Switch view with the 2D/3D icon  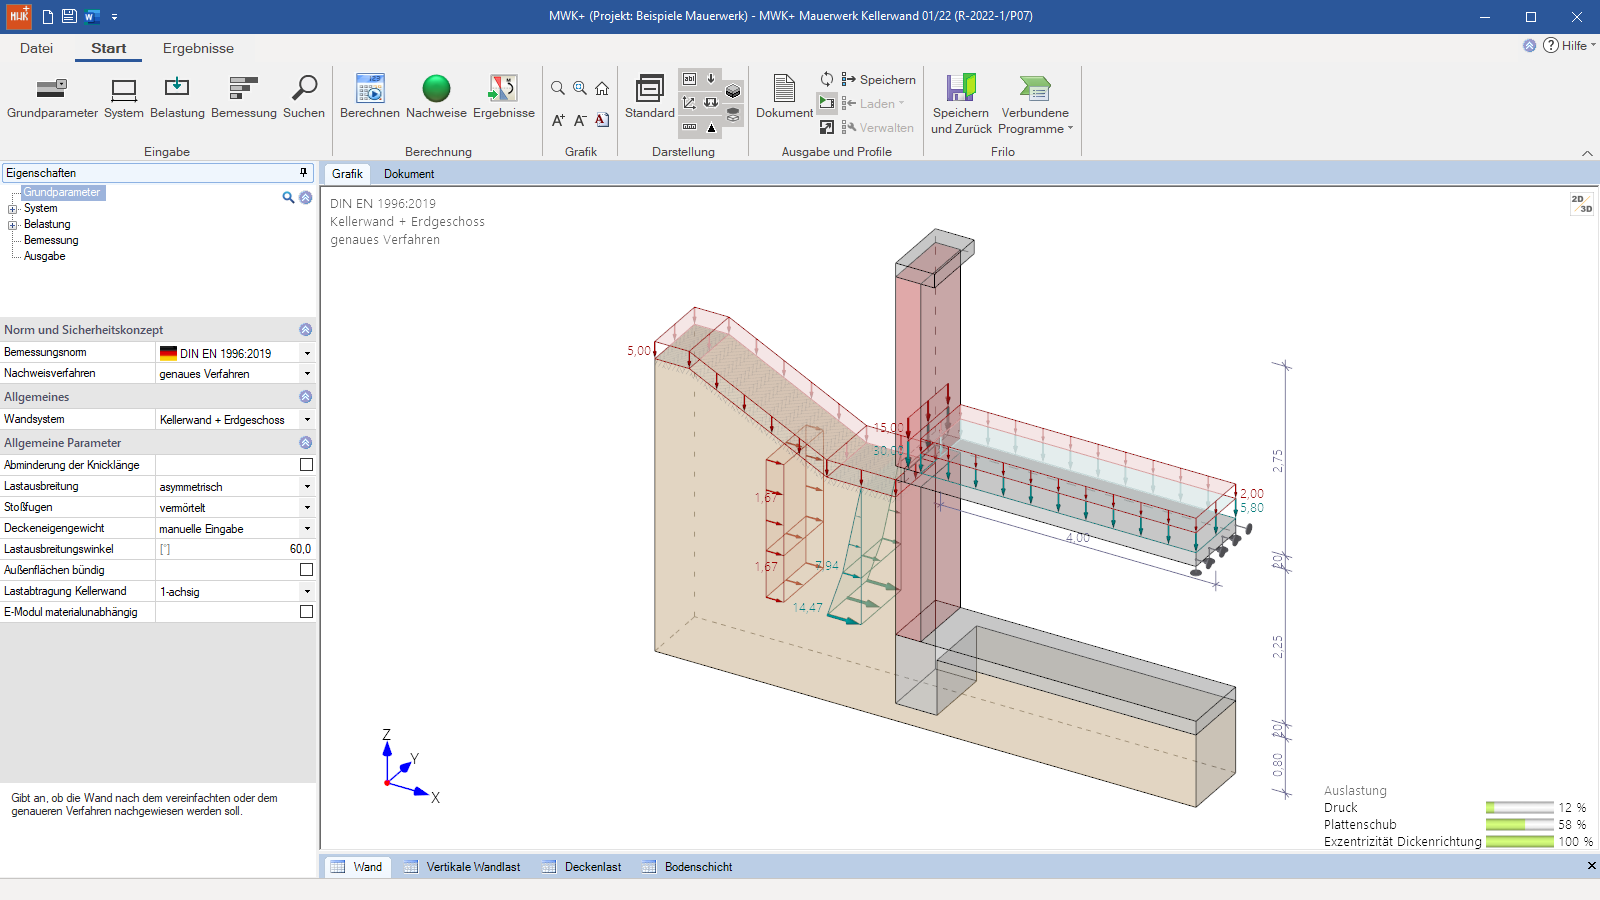click(1581, 204)
